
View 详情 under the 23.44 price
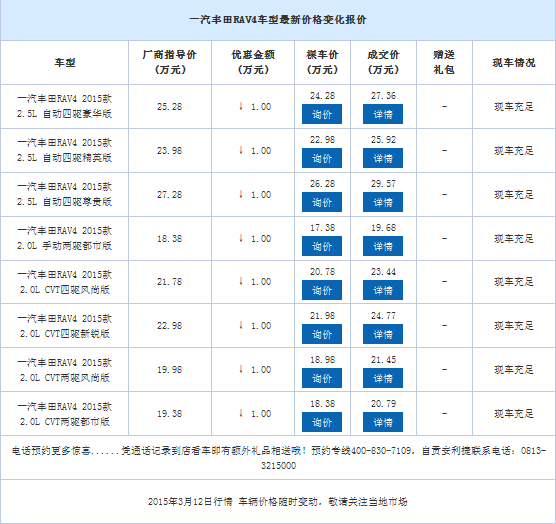point(383,290)
